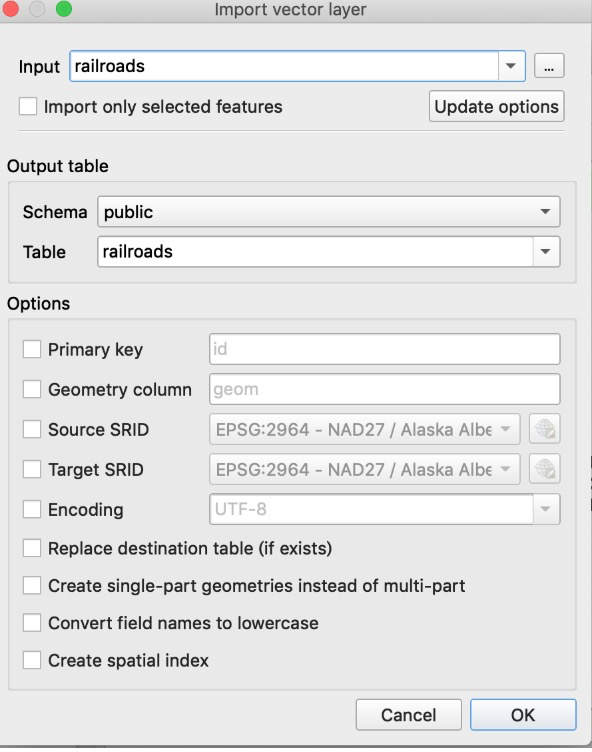The width and height of the screenshot is (592, 752).
Task: Toggle Convert field names to lowercase
Action: (32, 623)
